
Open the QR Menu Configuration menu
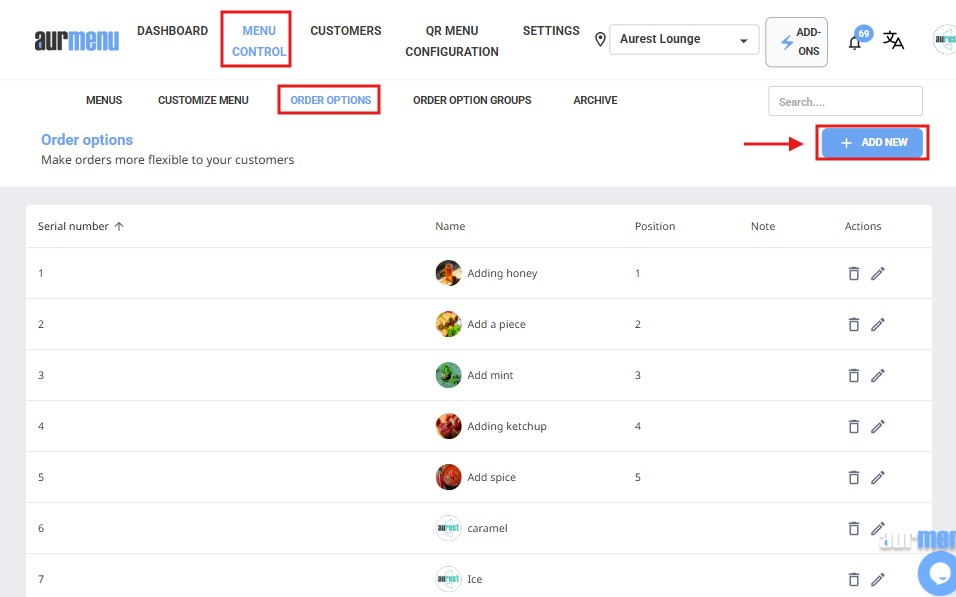click(x=451, y=41)
